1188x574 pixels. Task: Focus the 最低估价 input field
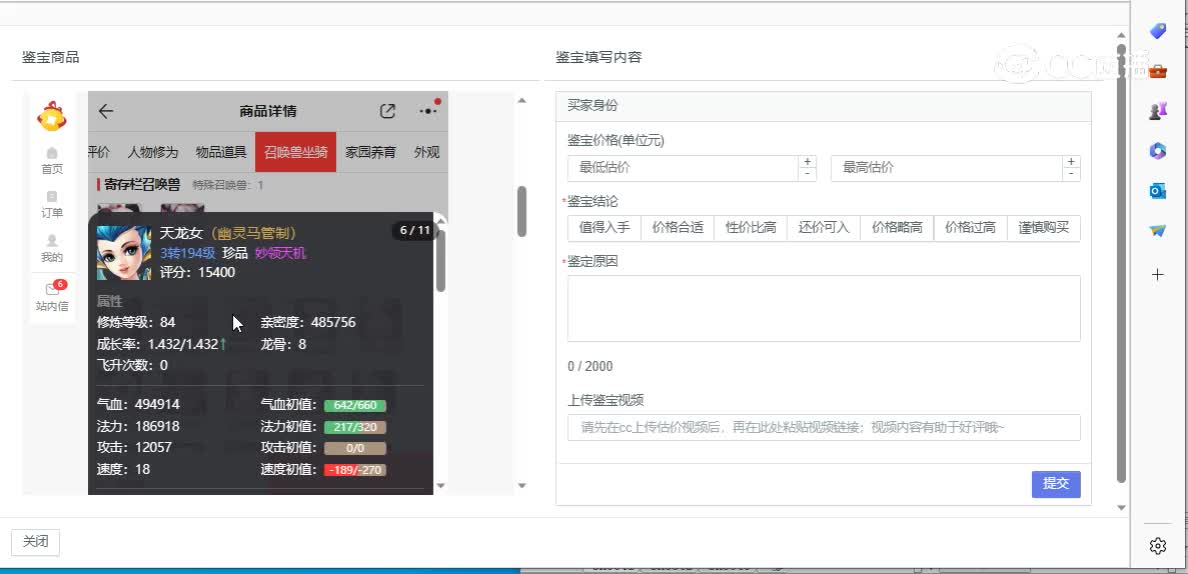[683, 168]
